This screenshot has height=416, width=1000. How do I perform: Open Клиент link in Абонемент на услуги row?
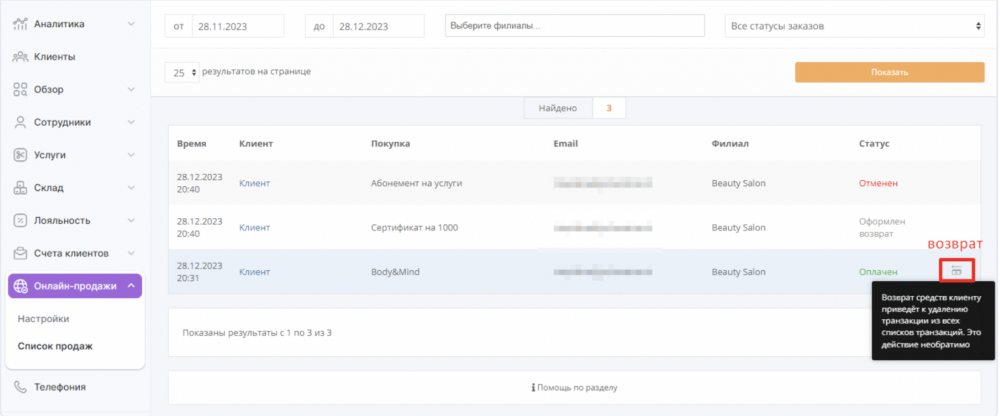[x=254, y=183]
